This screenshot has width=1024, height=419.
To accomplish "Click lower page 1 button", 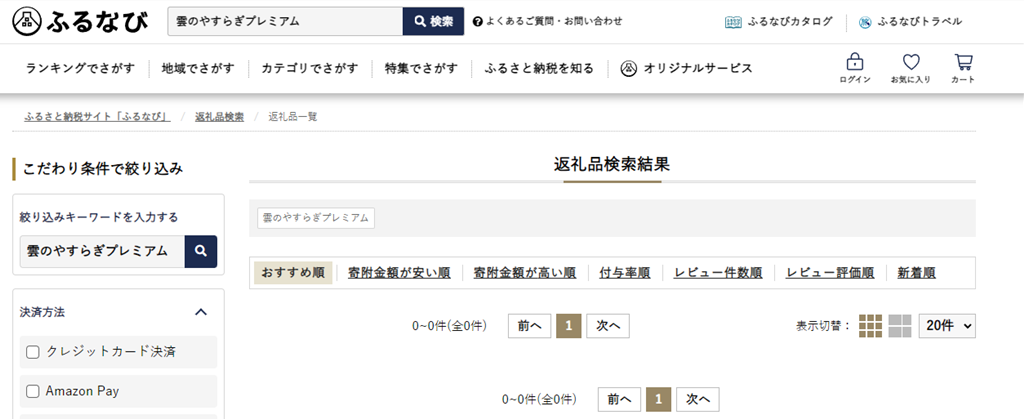I will coord(658,399).
